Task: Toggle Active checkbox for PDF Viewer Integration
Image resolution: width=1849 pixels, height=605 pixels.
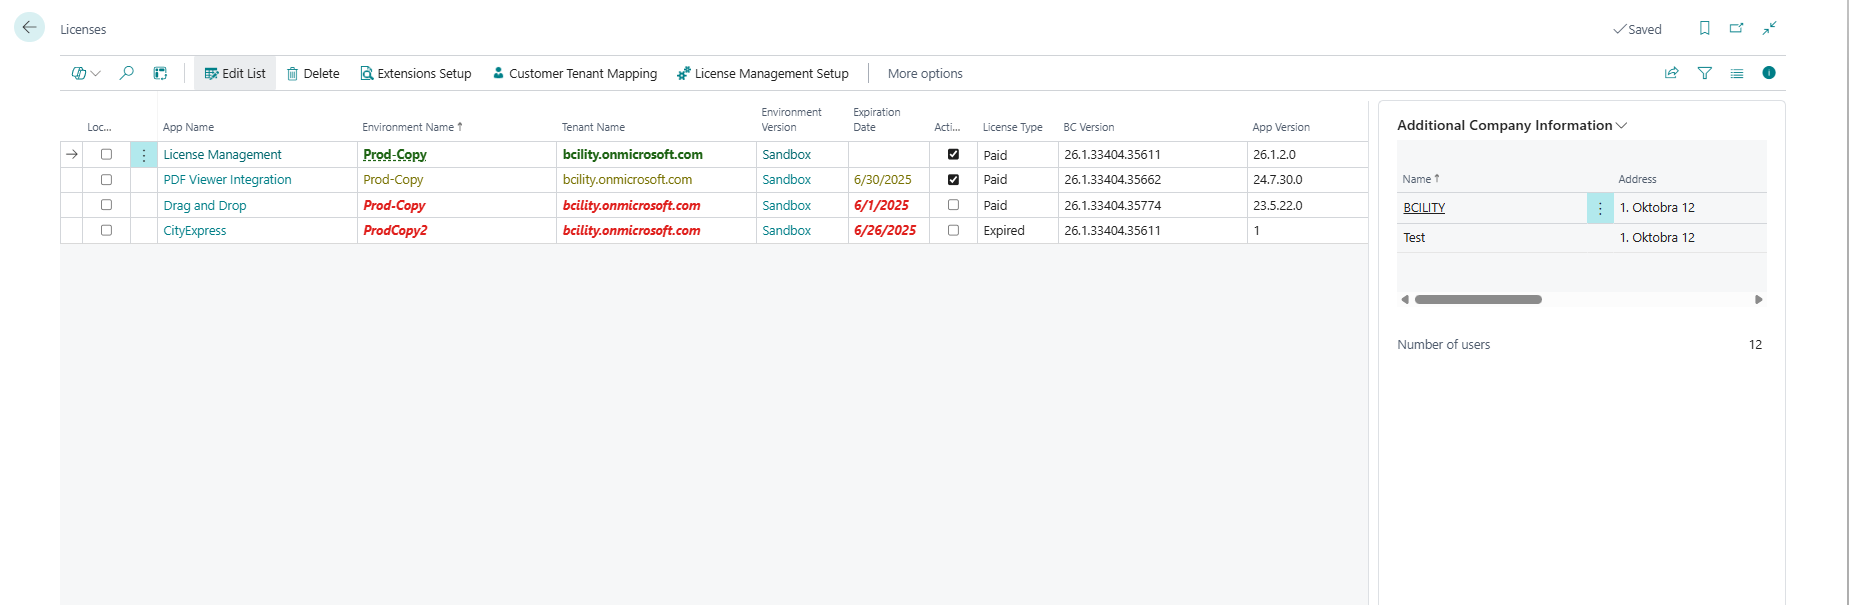Action: [953, 180]
